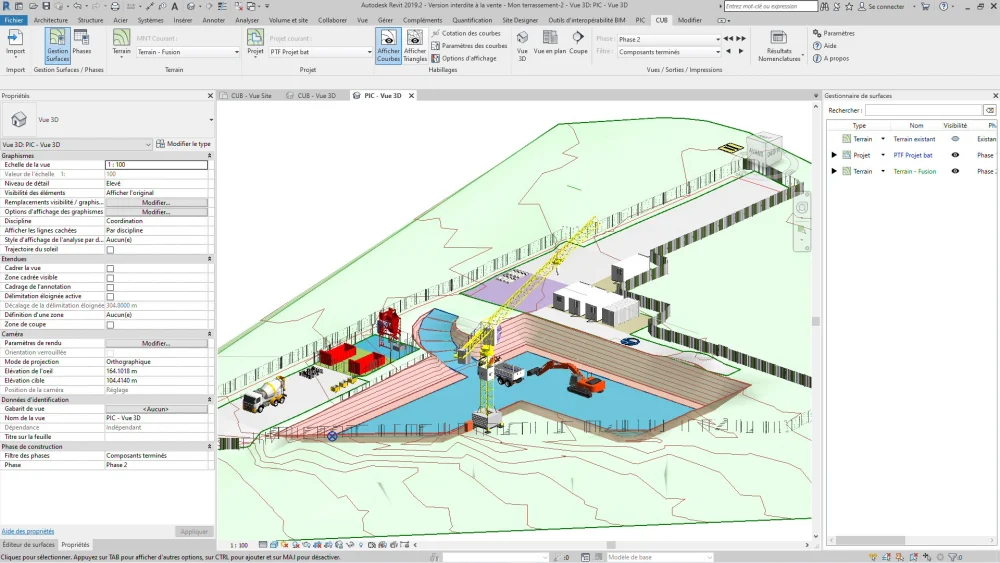Open Options d'affichage
1000x563 pixels.
point(464,58)
